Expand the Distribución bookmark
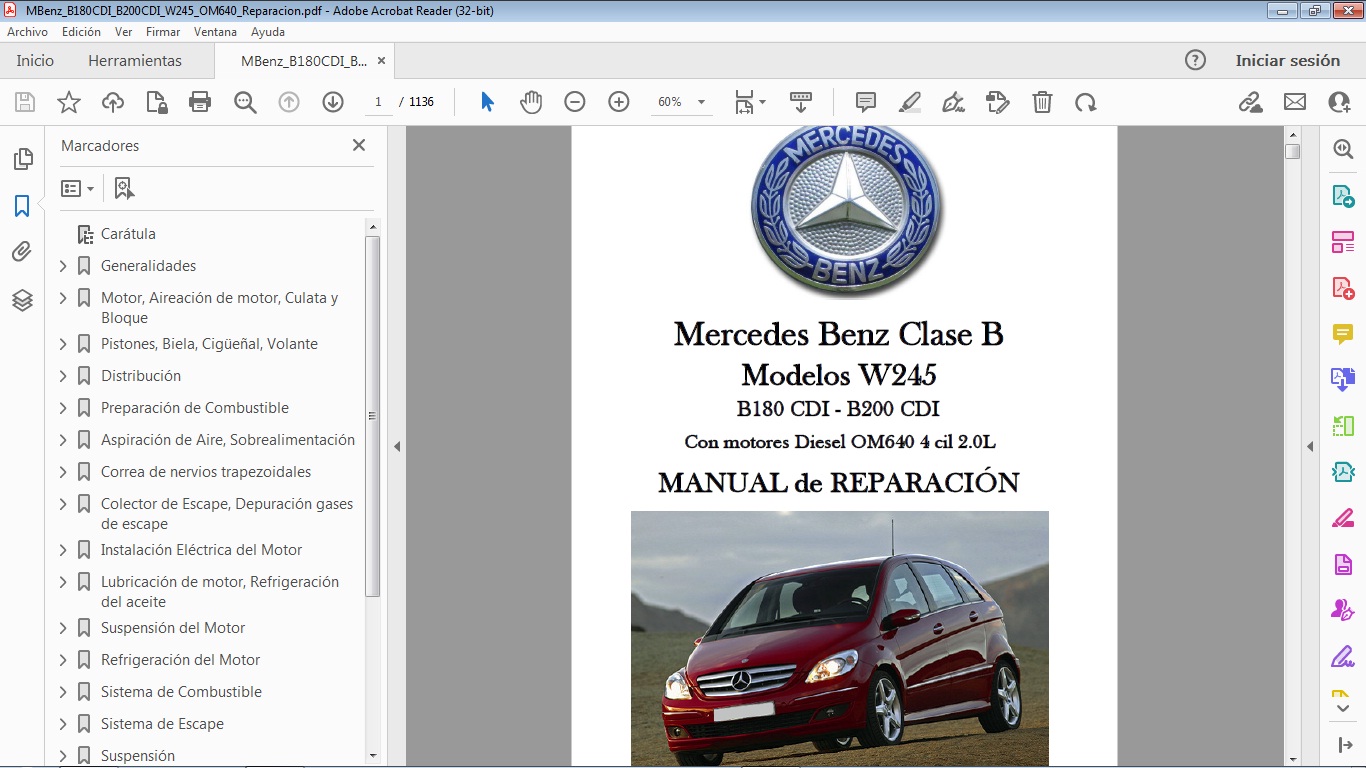 (63, 376)
